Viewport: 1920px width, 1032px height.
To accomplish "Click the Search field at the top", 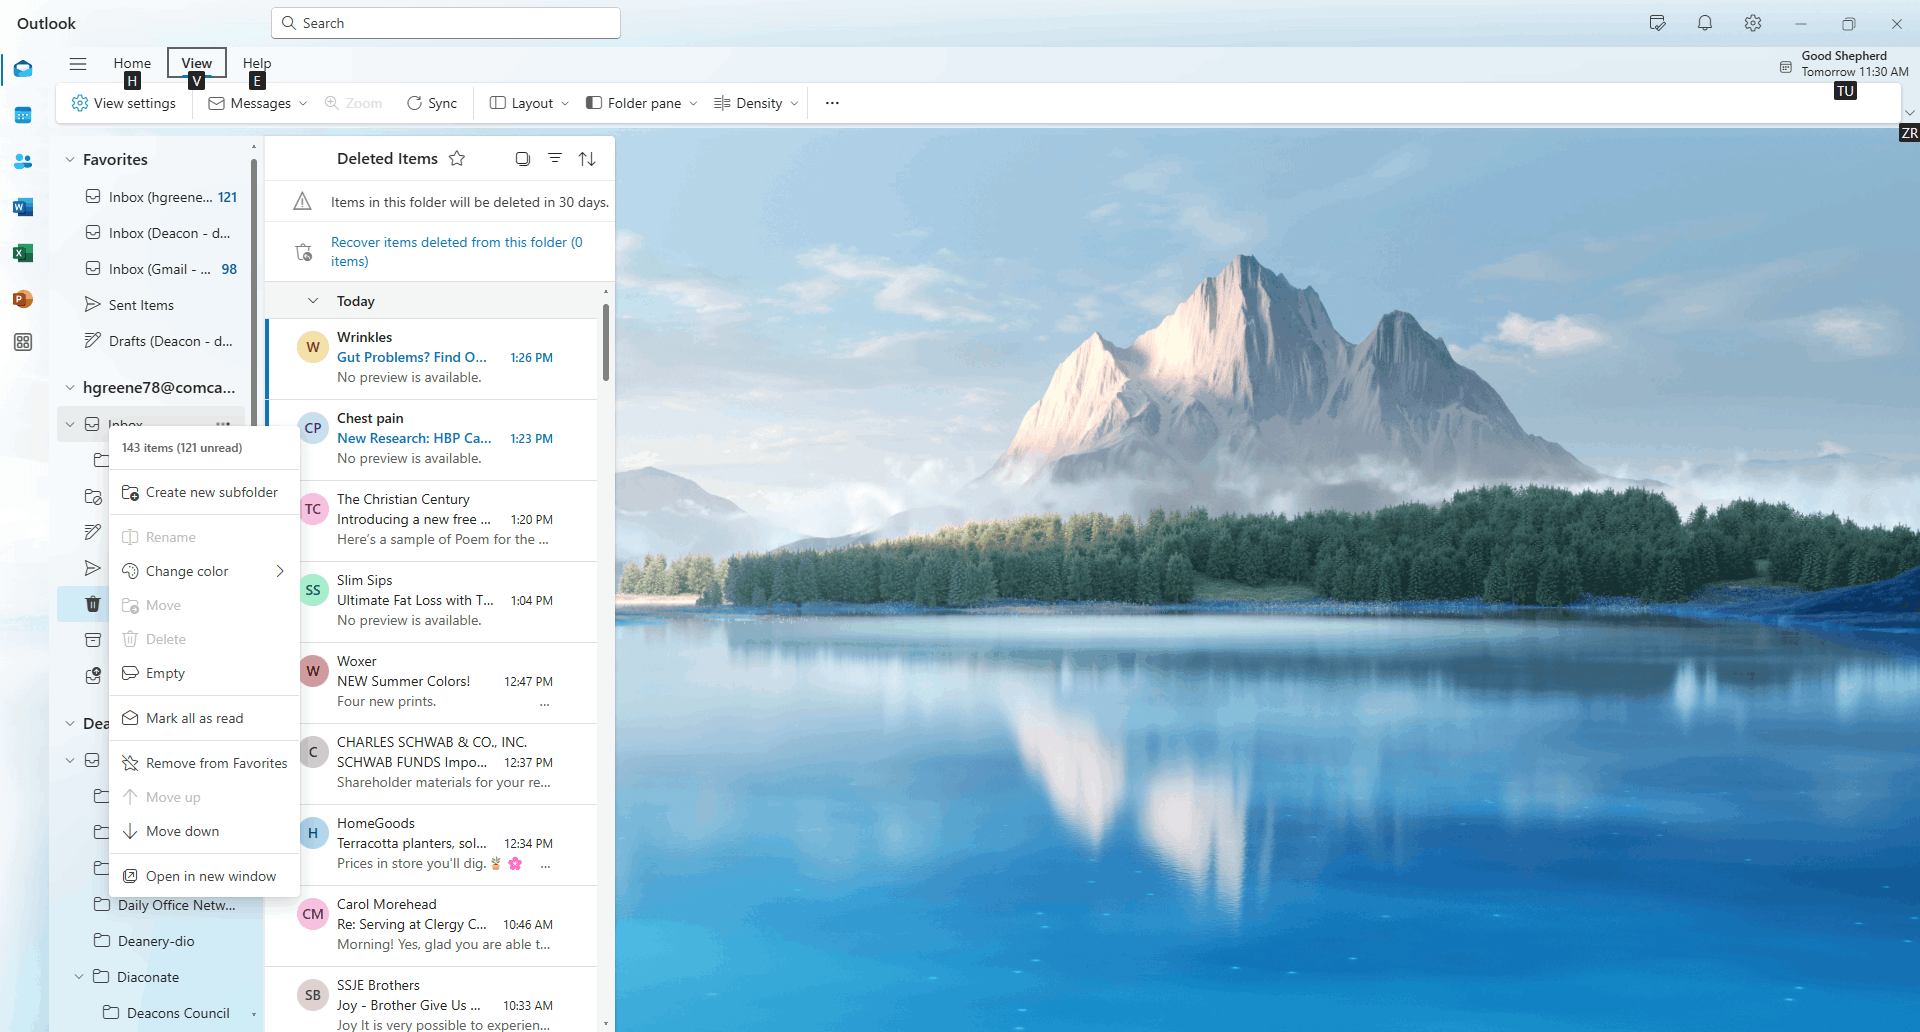I will click(445, 22).
